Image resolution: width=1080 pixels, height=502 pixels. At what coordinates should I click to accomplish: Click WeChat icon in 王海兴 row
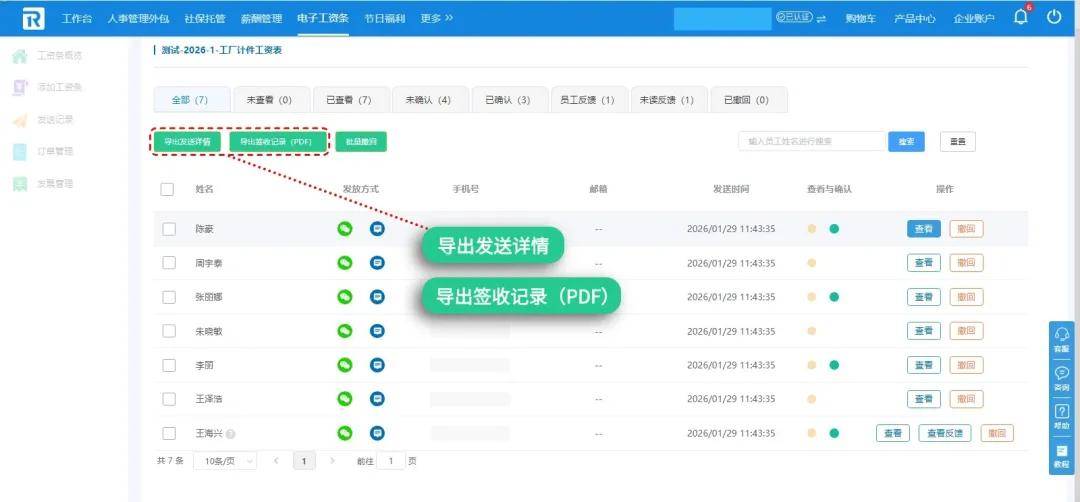344,433
